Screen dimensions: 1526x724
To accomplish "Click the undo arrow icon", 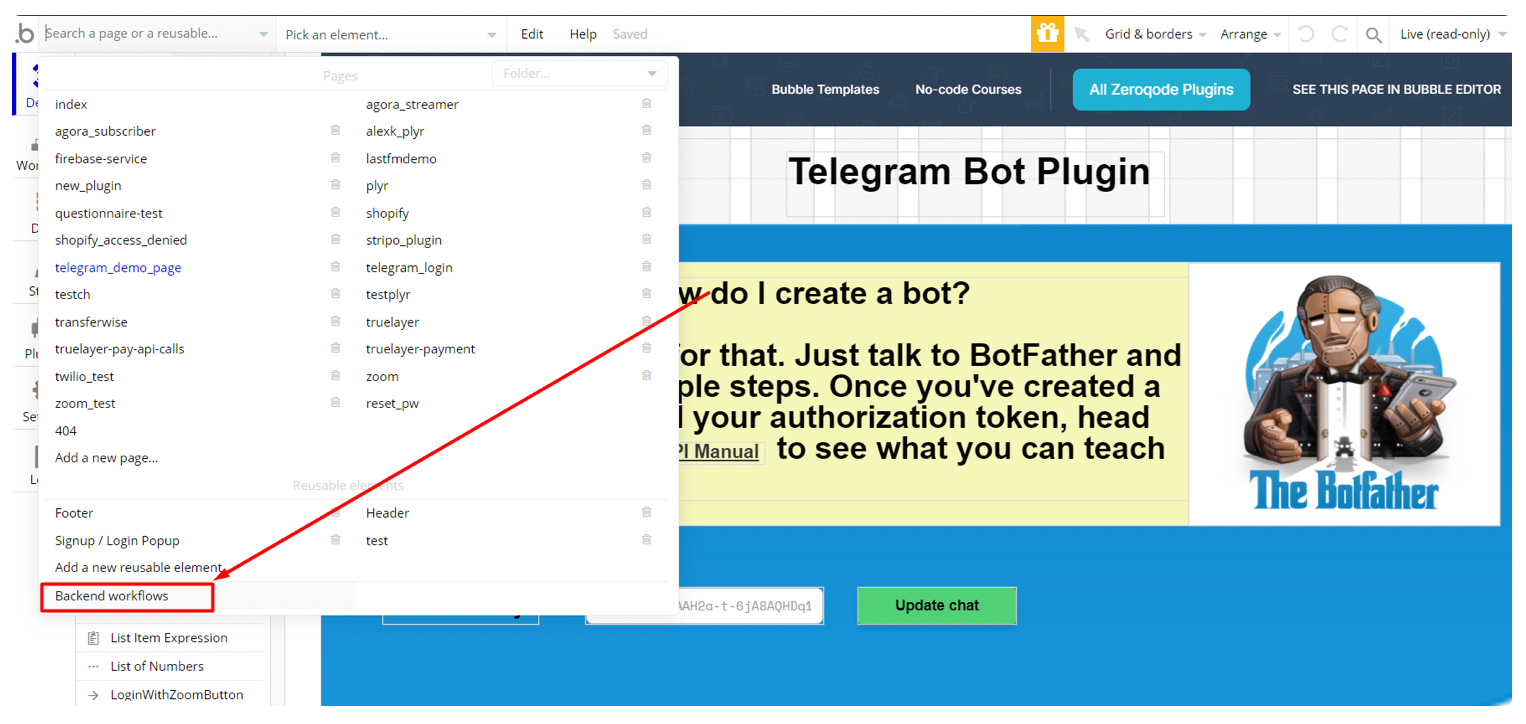I will 1306,34.
